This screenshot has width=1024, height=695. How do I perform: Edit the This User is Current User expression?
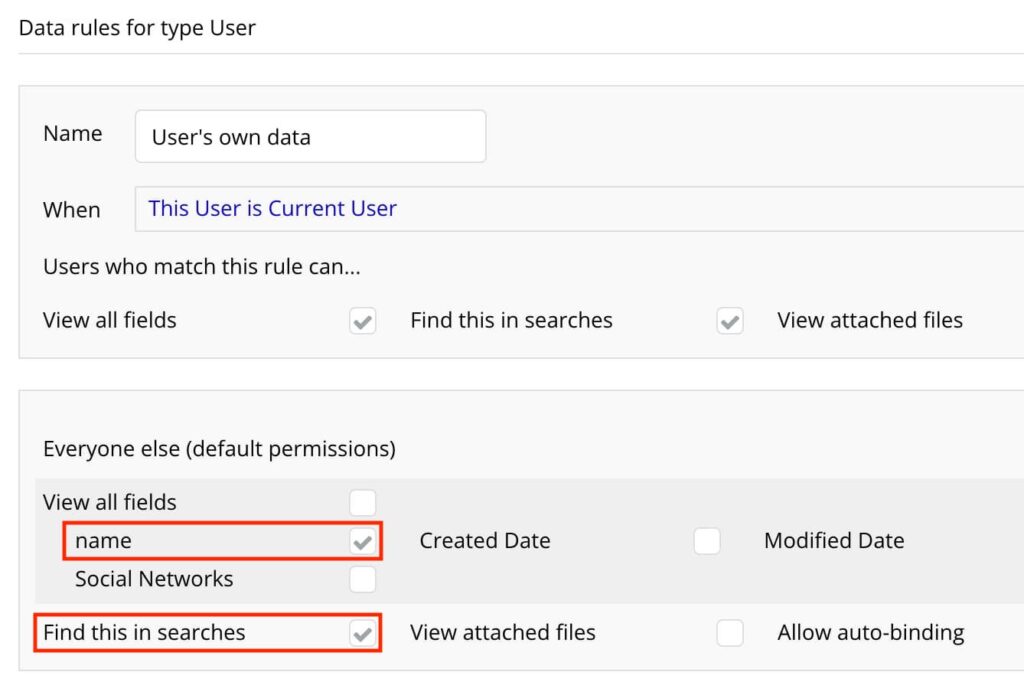(272, 208)
